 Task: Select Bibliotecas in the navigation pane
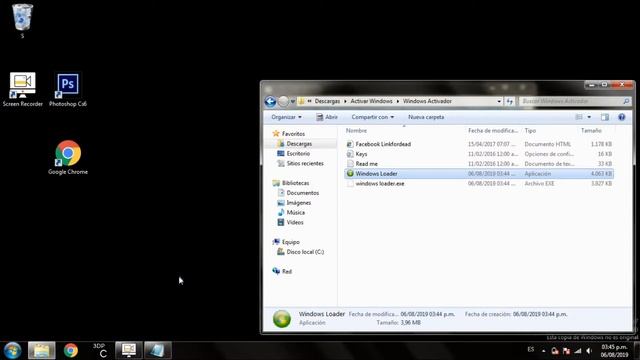point(291,183)
